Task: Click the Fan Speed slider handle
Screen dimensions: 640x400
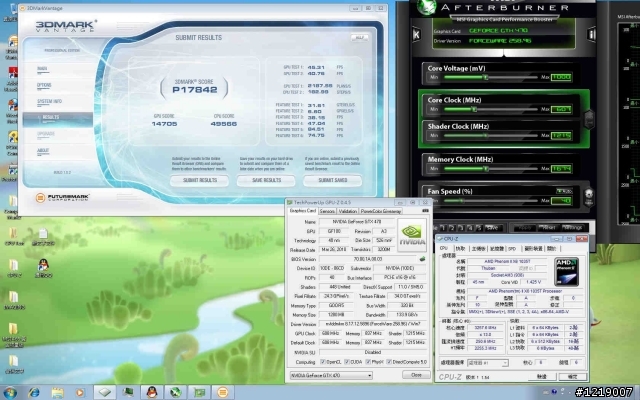Action: pyautogui.click(x=462, y=200)
